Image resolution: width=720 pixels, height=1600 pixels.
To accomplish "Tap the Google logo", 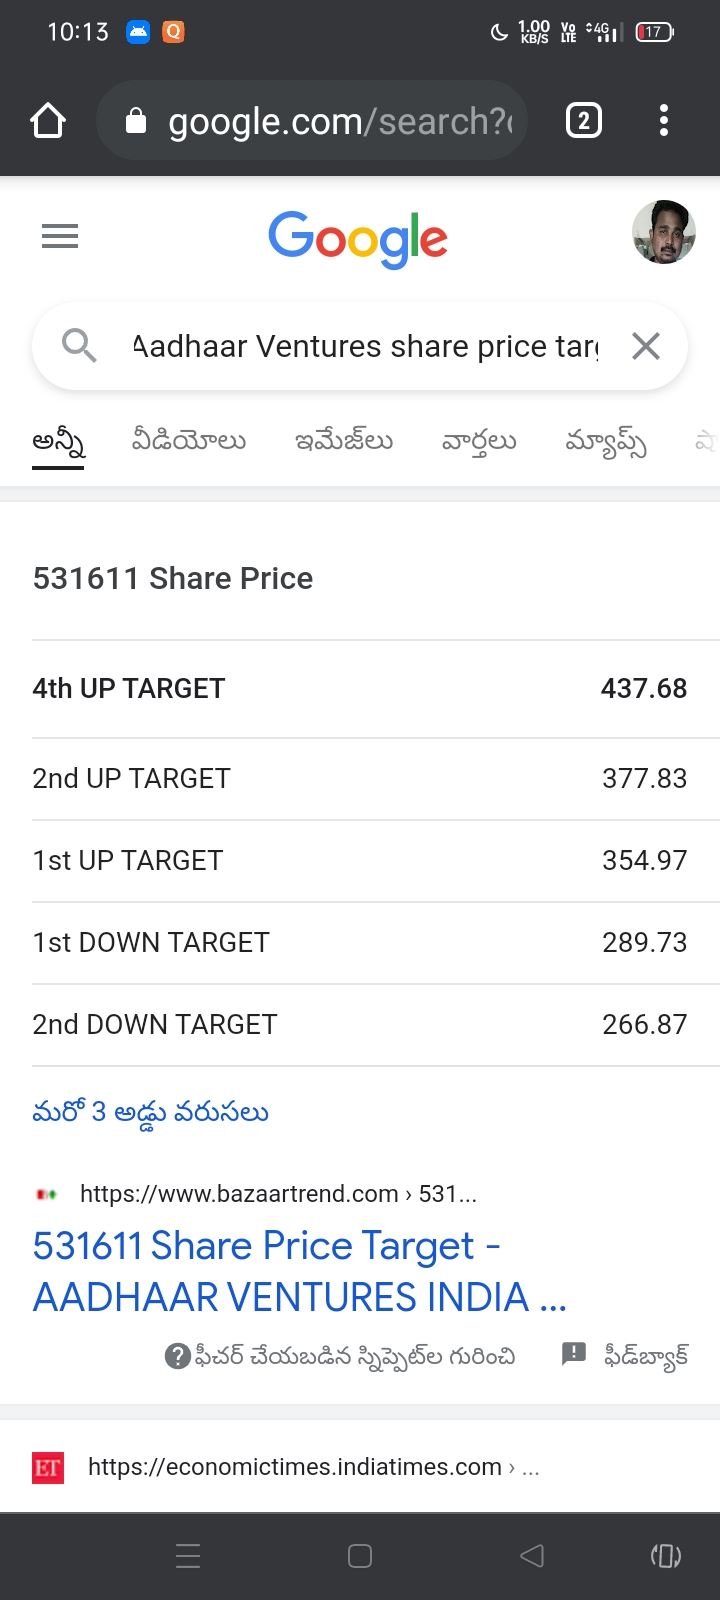I will (x=358, y=238).
